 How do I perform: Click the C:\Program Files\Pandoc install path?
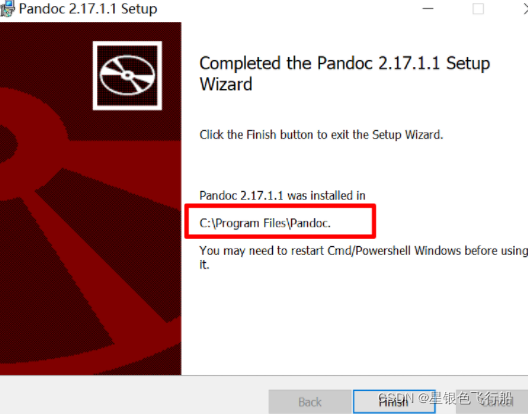pyautogui.click(x=265, y=223)
